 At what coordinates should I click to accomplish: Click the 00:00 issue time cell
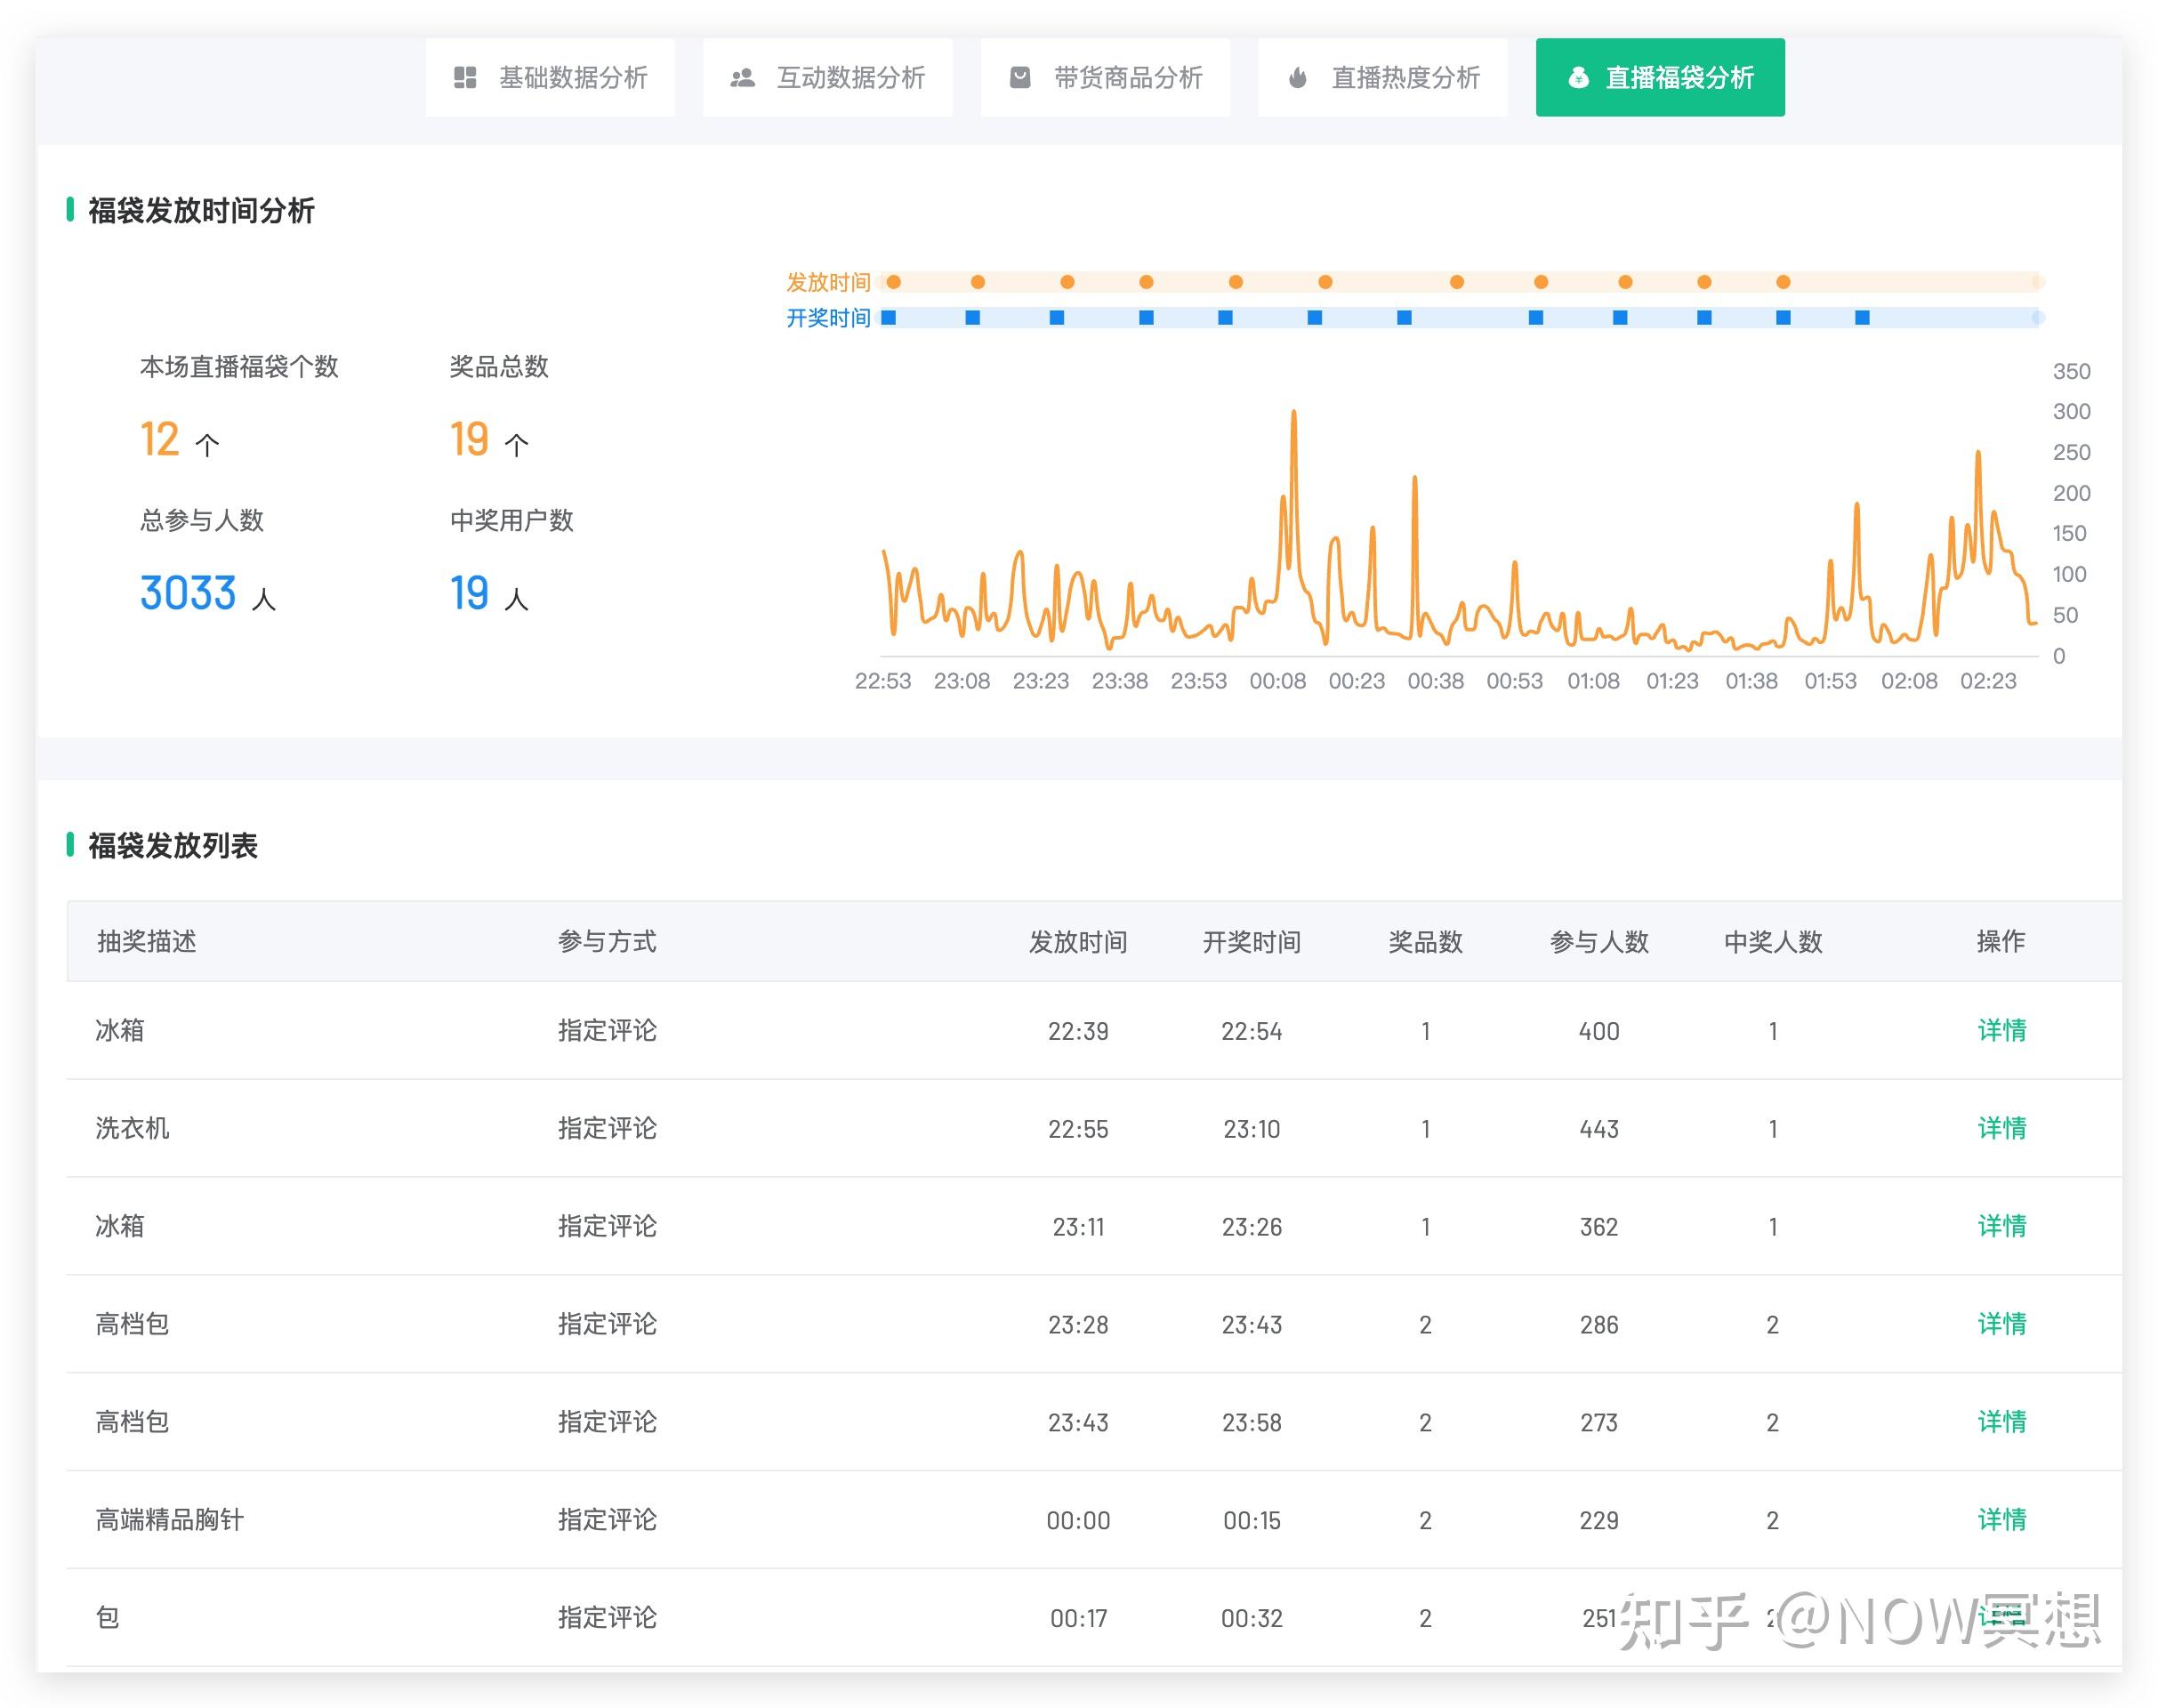pos(1078,1522)
